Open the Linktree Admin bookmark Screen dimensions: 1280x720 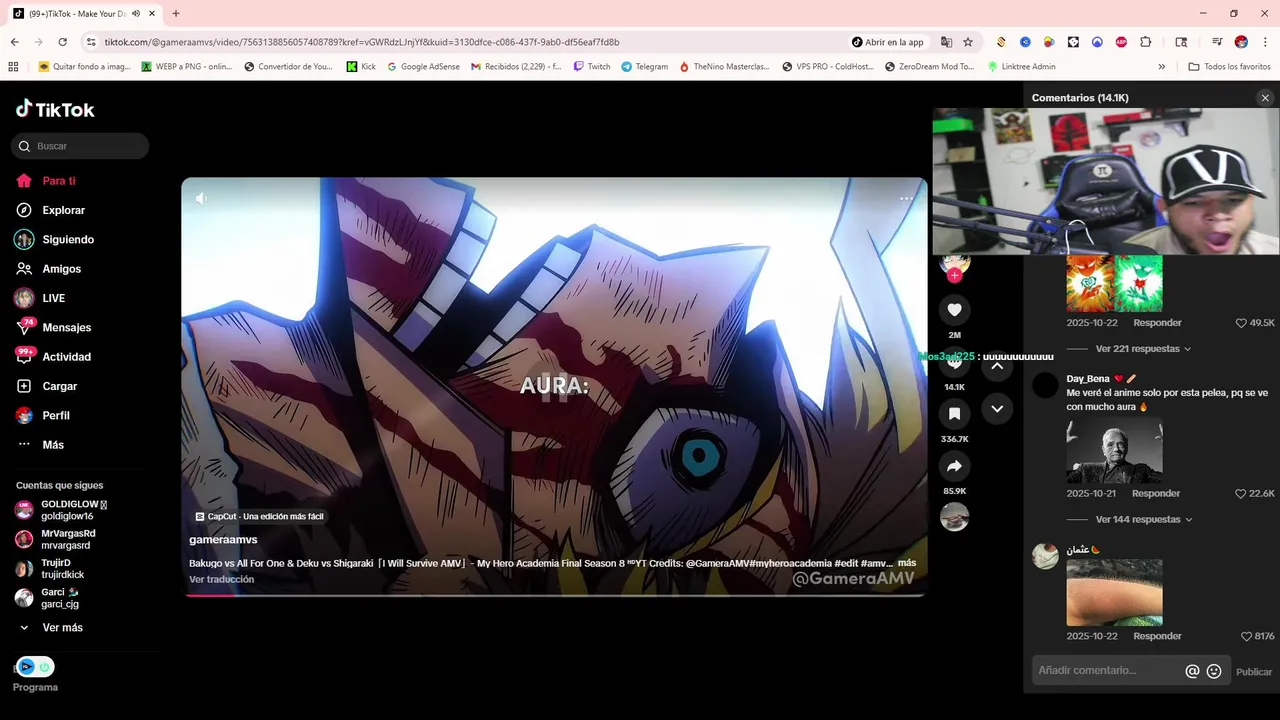(x=1021, y=67)
